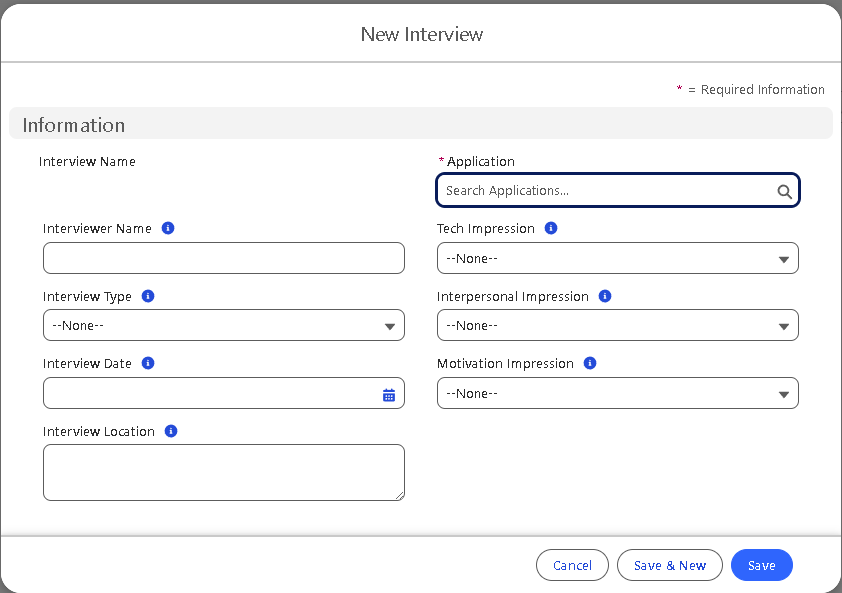This screenshot has height=593, width=842.
Task: Click into the Search Applications field
Action: coord(605,191)
